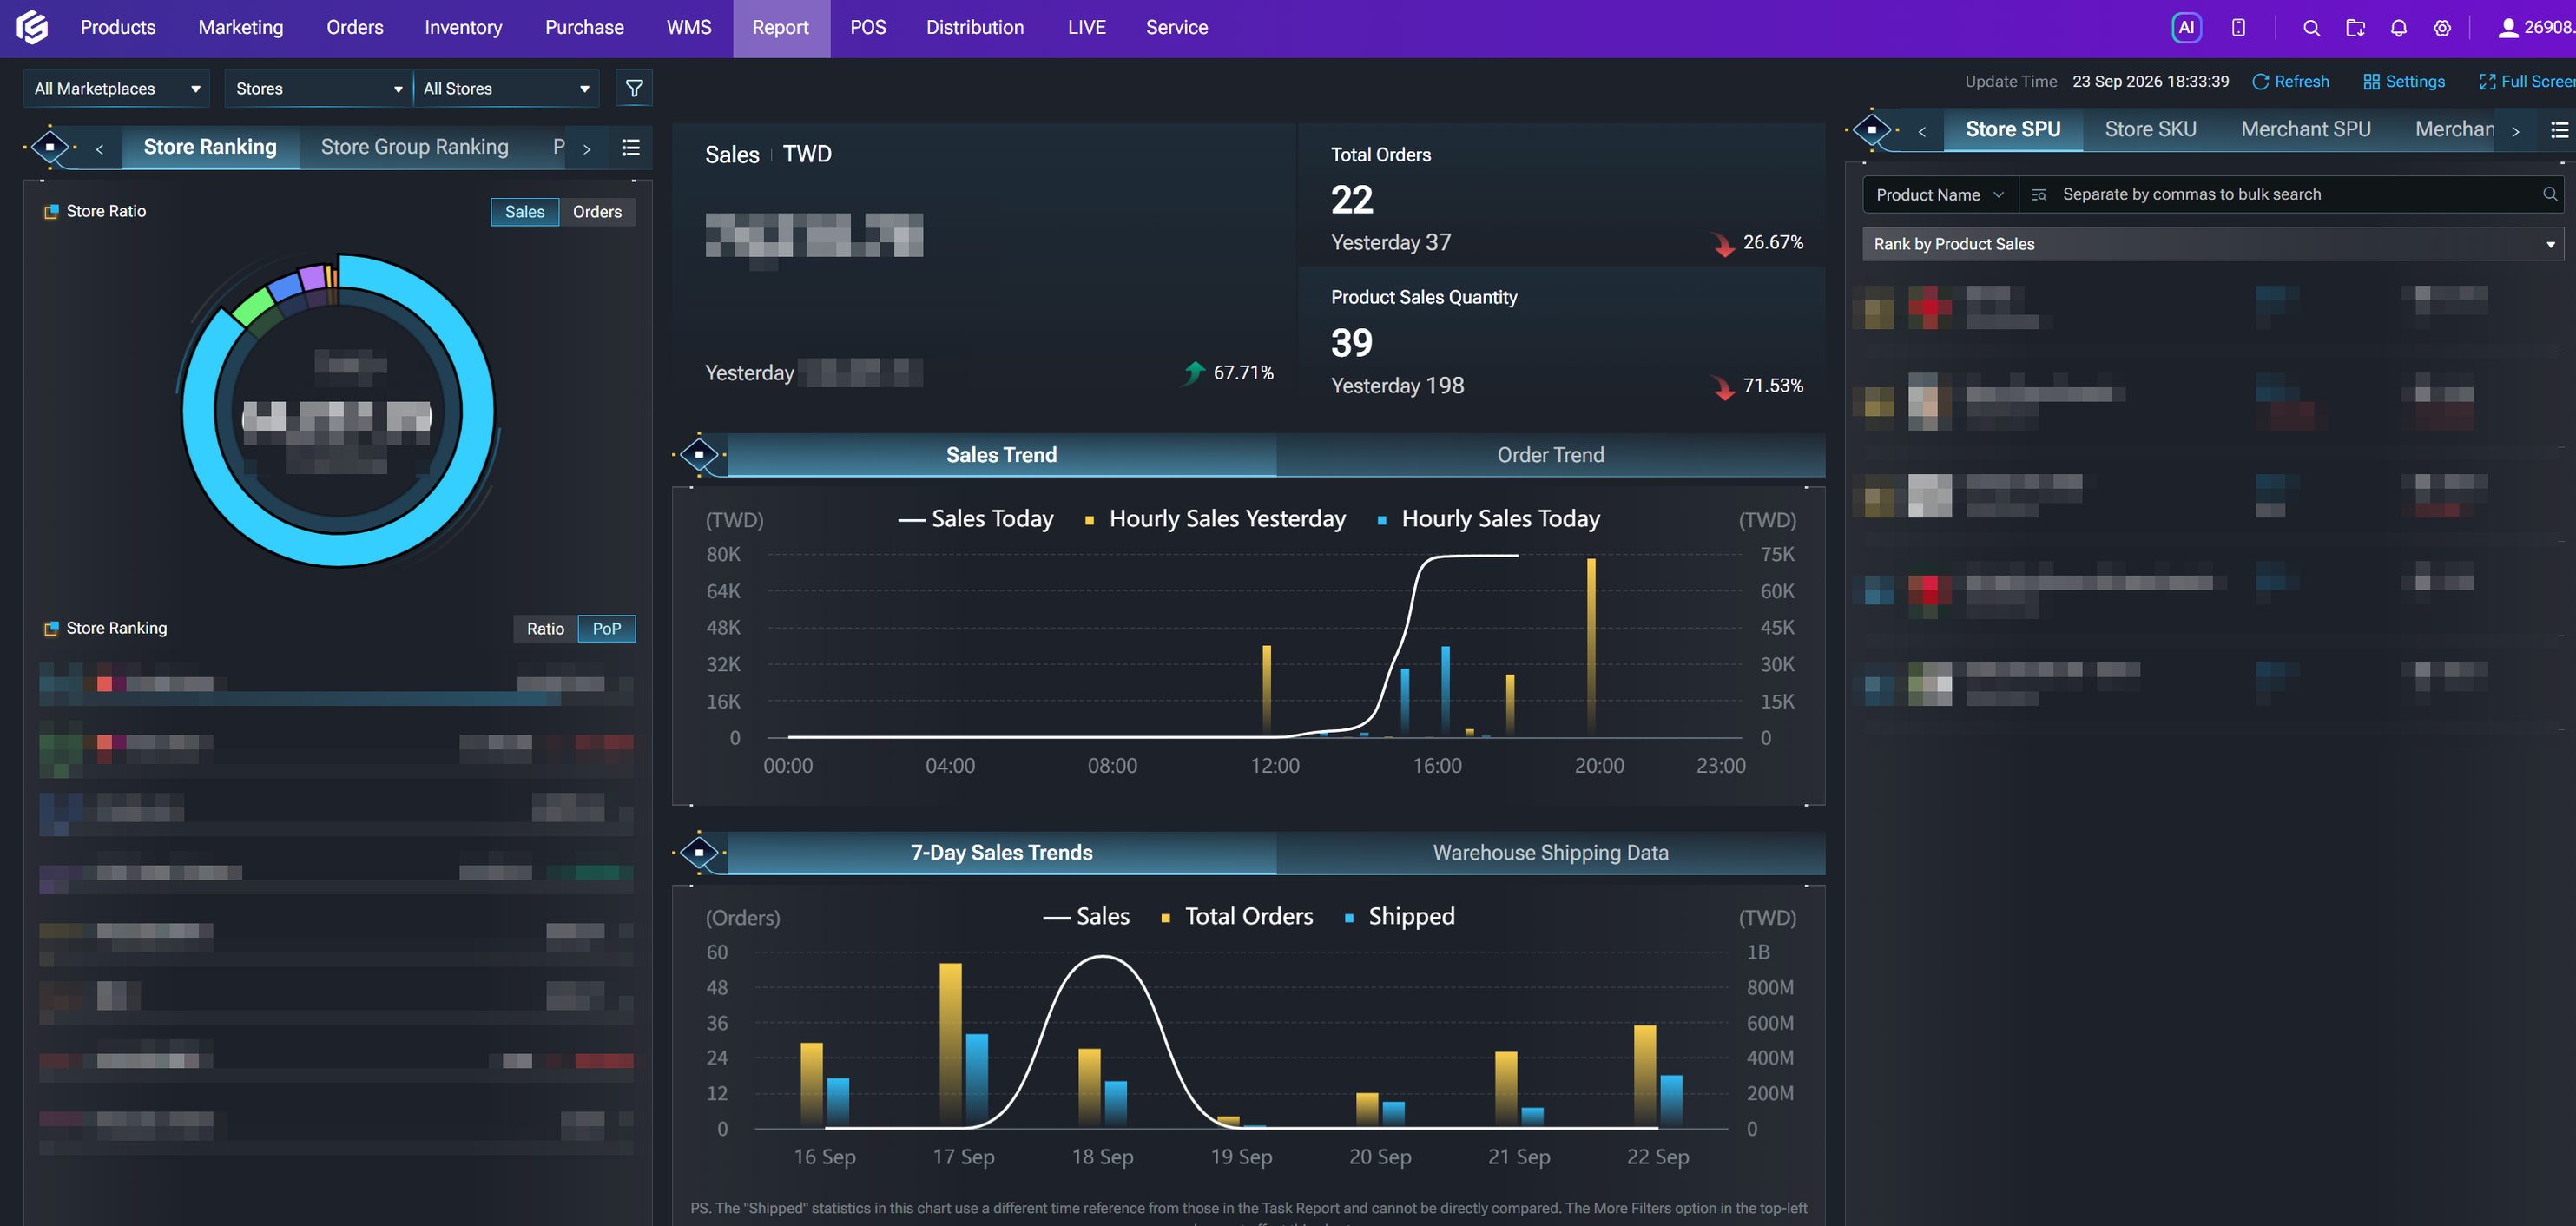
Task: Click the folder export icon in header
Action: click(2355, 28)
